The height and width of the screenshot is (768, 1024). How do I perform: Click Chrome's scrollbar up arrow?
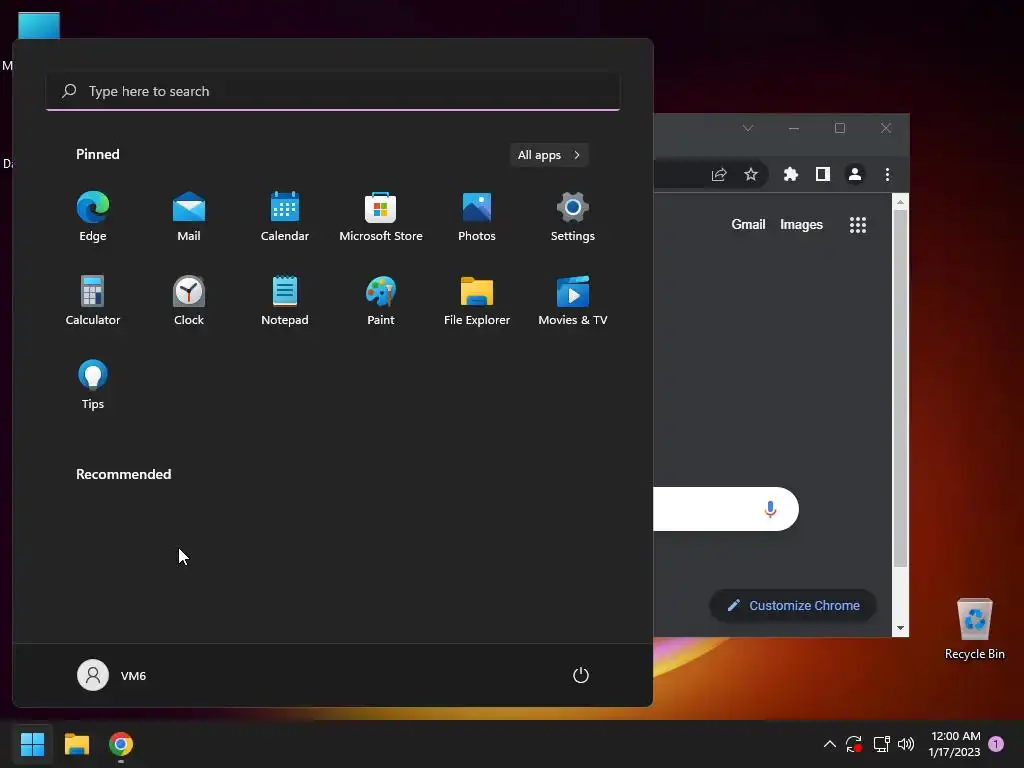tap(901, 202)
